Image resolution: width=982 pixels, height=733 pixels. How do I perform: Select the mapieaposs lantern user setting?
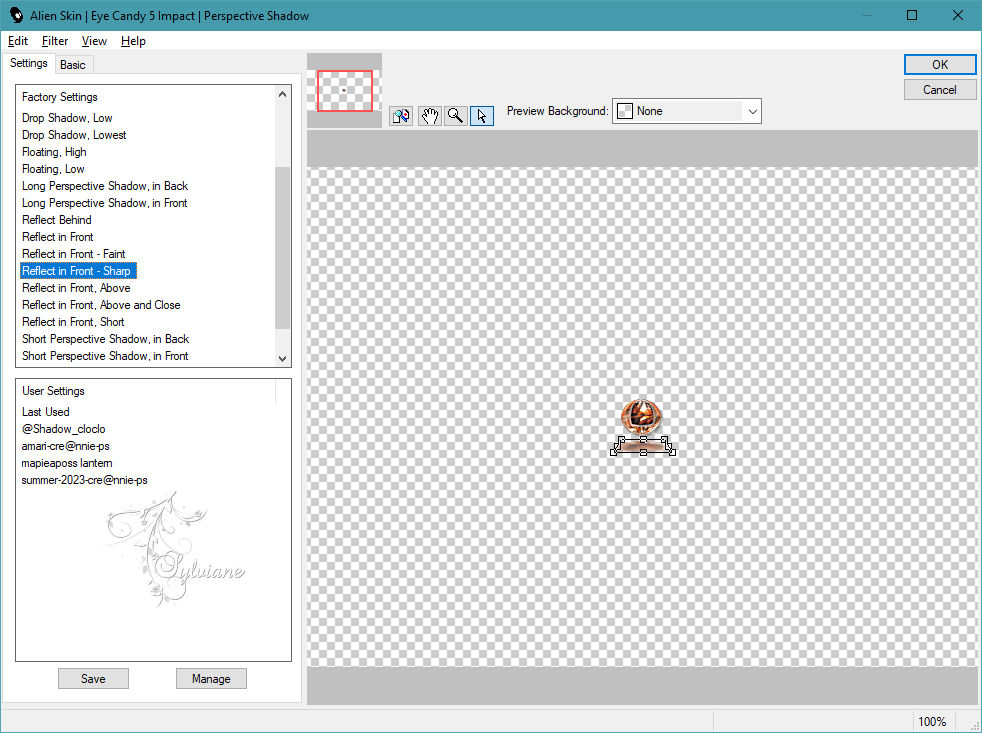click(x=67, y=462)
